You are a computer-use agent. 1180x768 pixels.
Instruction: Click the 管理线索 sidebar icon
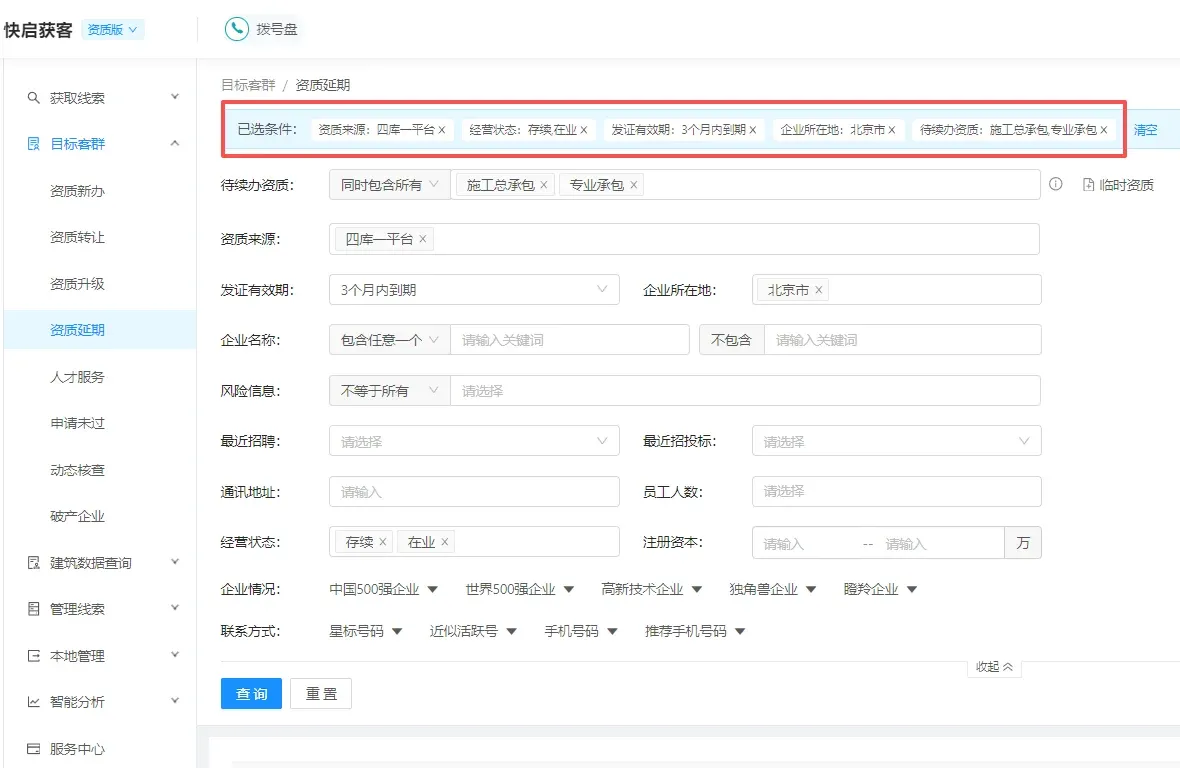pyautogui.click(x=33, y=609)
